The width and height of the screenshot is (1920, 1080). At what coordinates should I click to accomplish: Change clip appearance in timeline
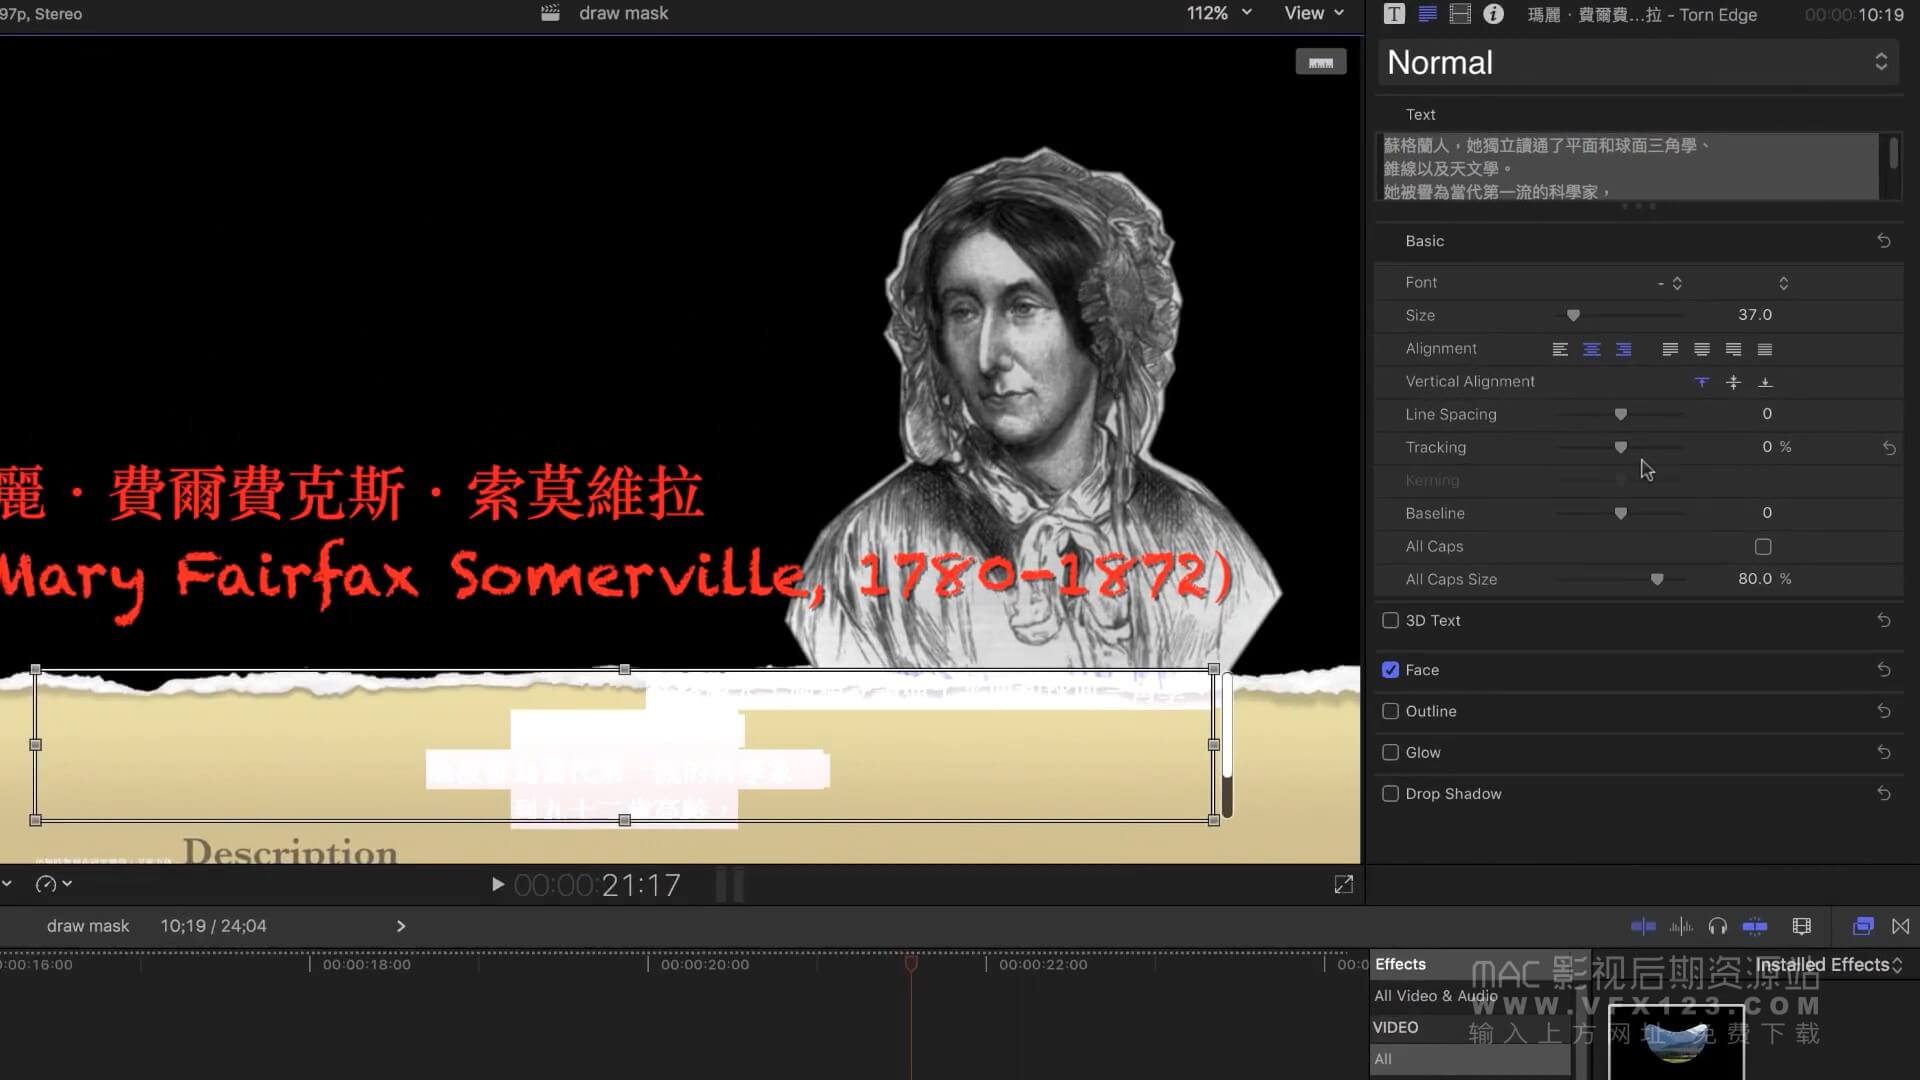click(x=1802, y=927)
